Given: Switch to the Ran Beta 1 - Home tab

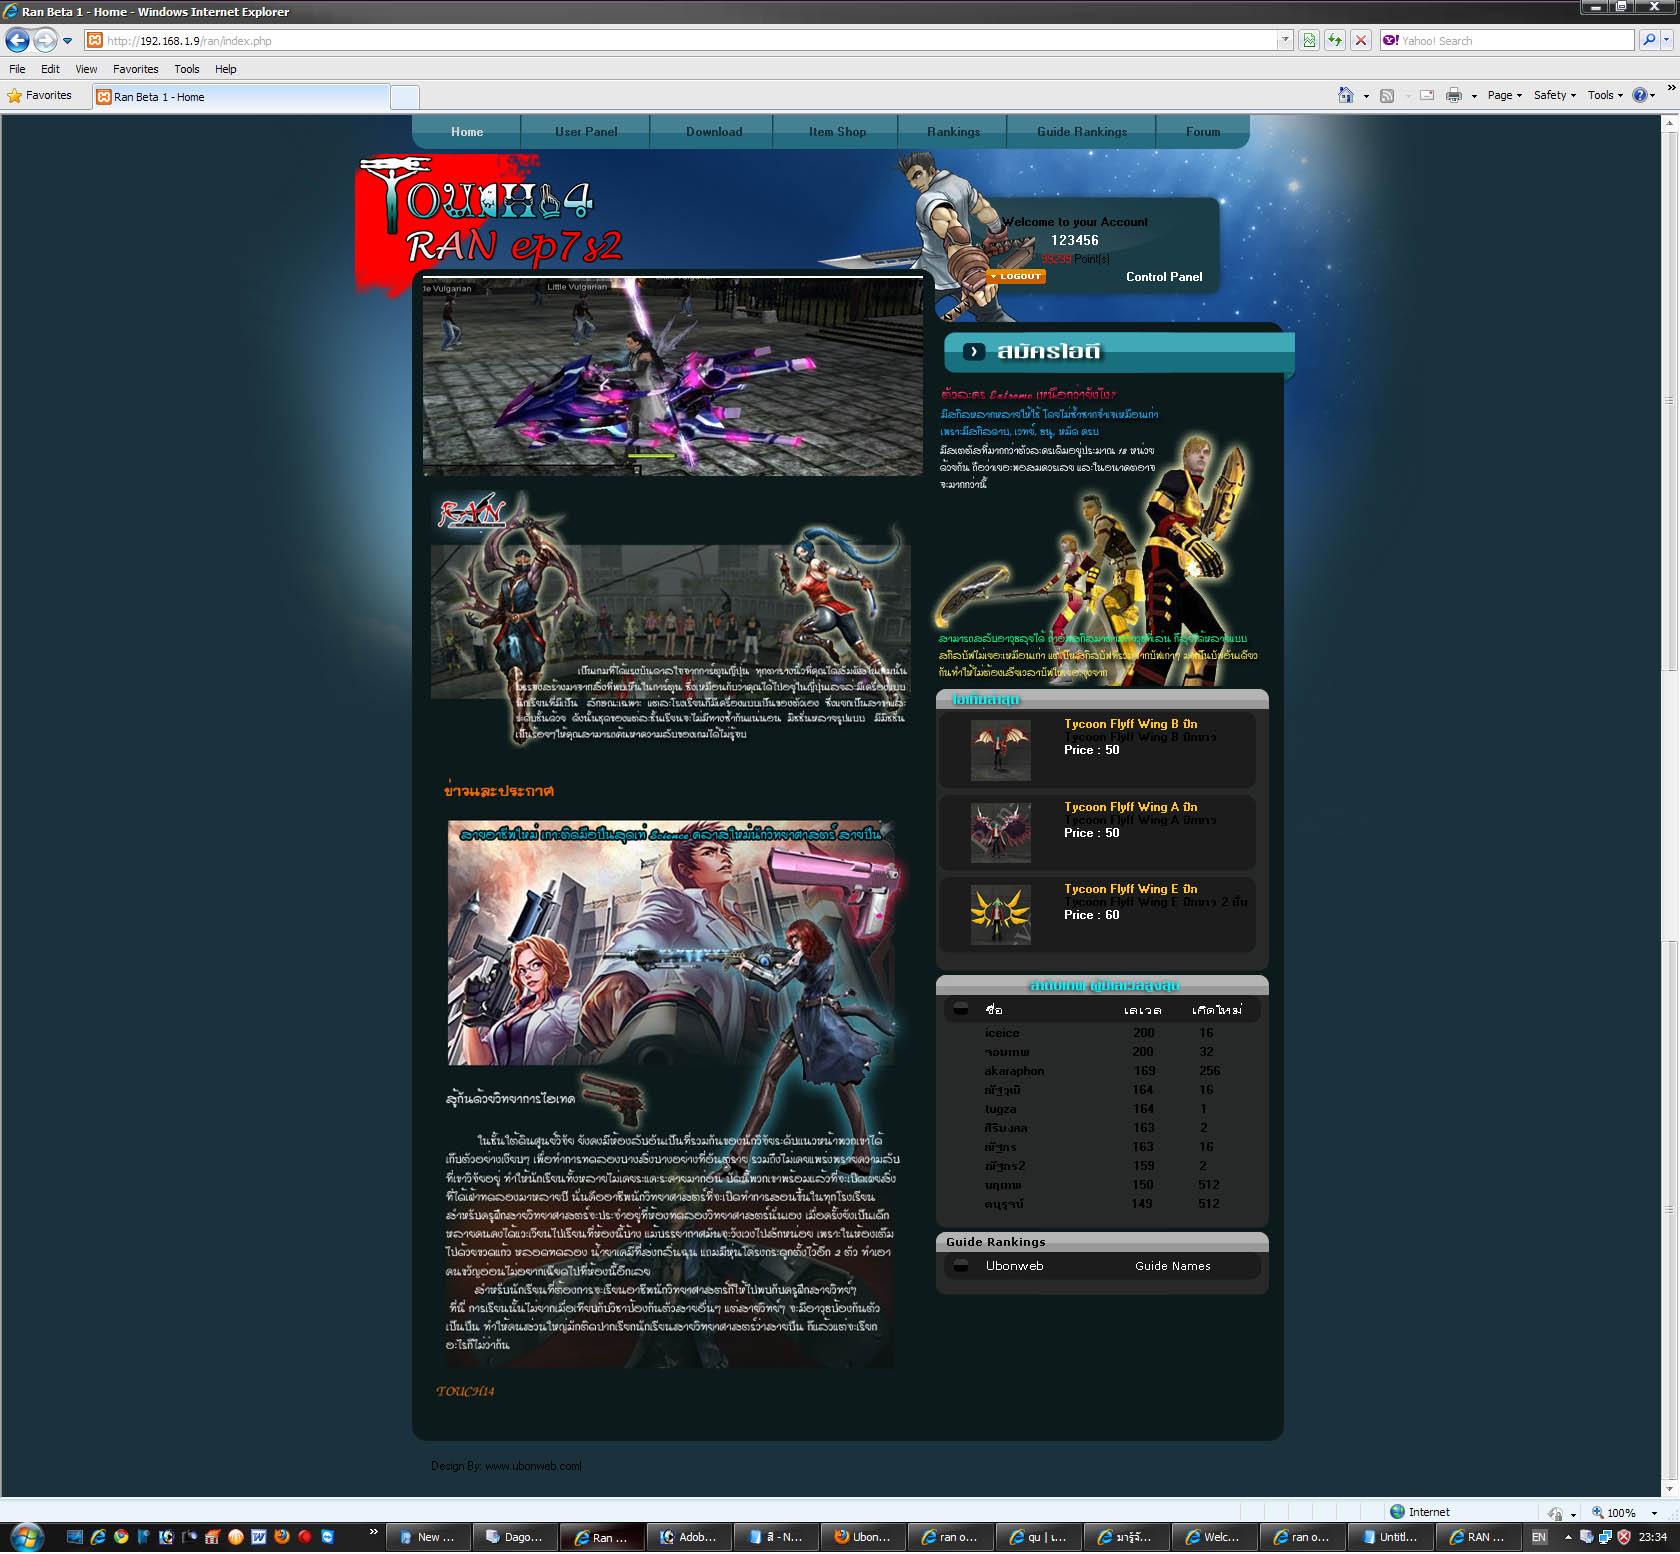Looking at the screenshot, I should click(241, 97).
